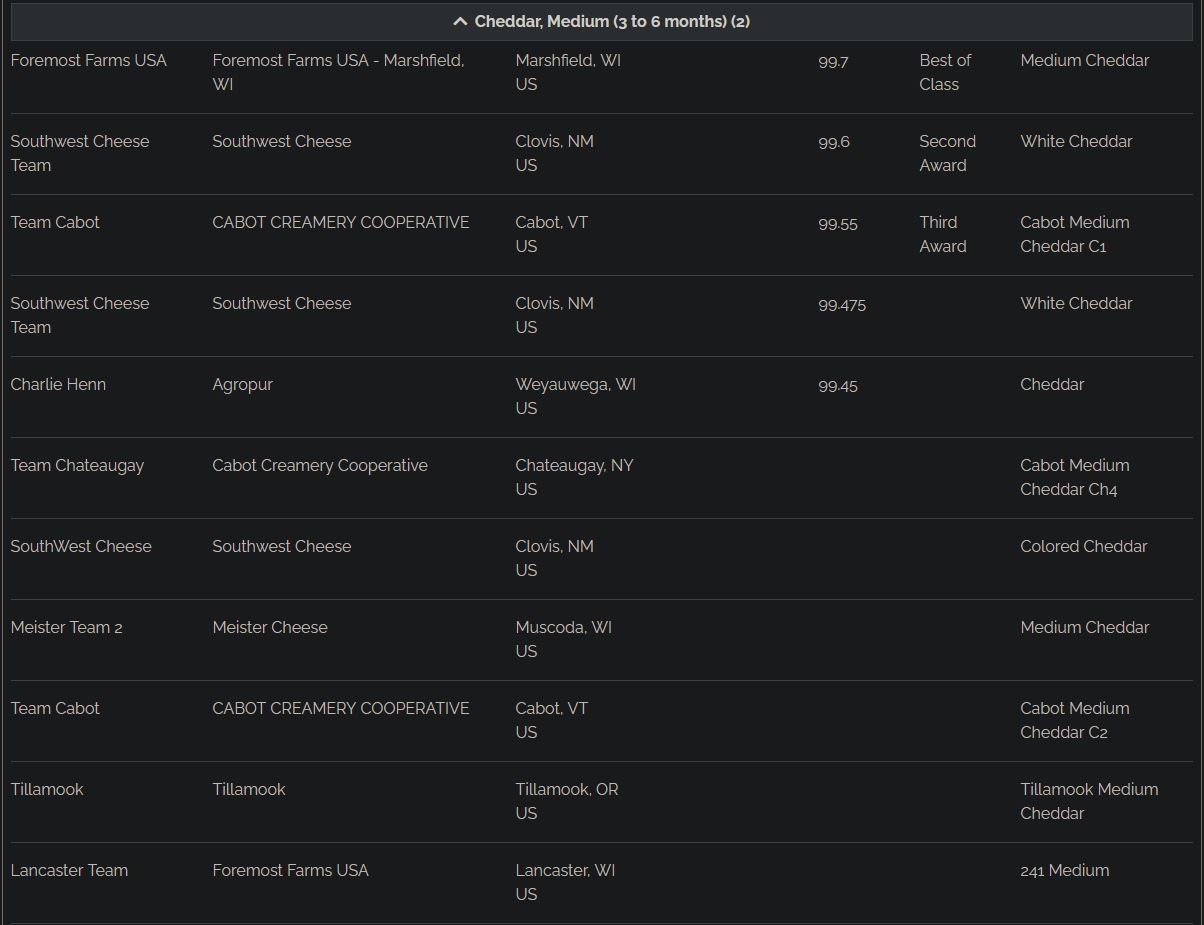1204x925 pixels.
Task: Select the 'Chateaugay, NY US' location cell
Action: pos(574,478)
